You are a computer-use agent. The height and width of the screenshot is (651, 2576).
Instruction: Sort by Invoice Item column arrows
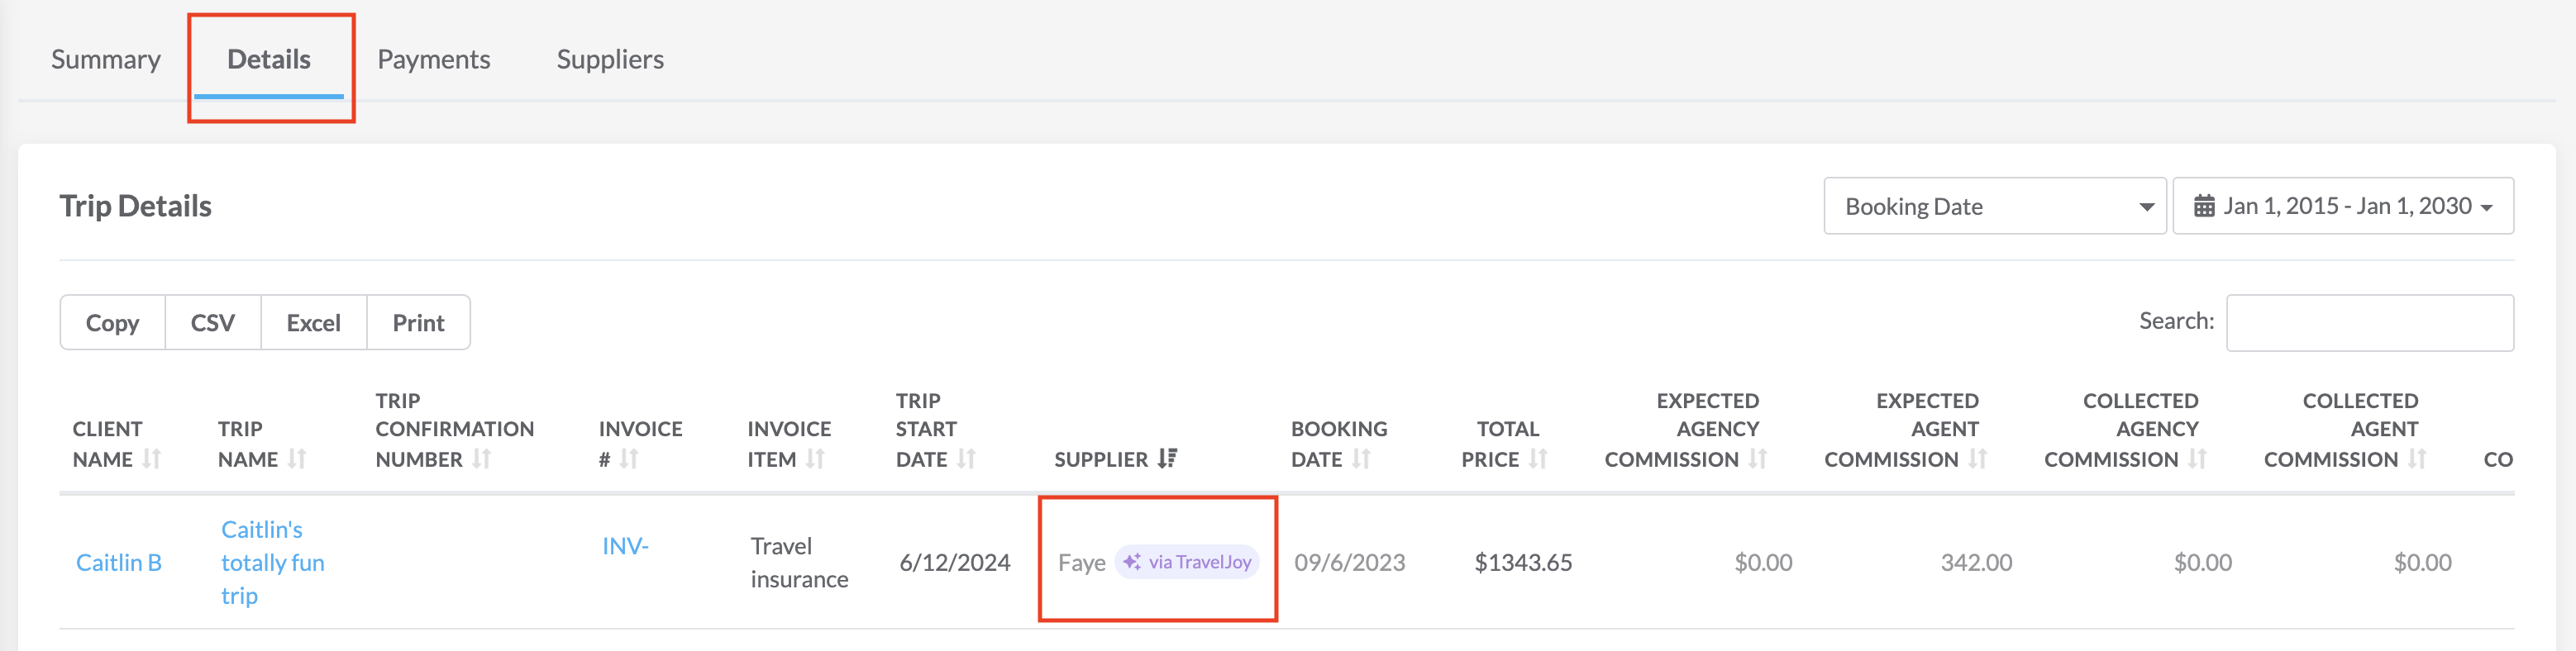(815, 459)
